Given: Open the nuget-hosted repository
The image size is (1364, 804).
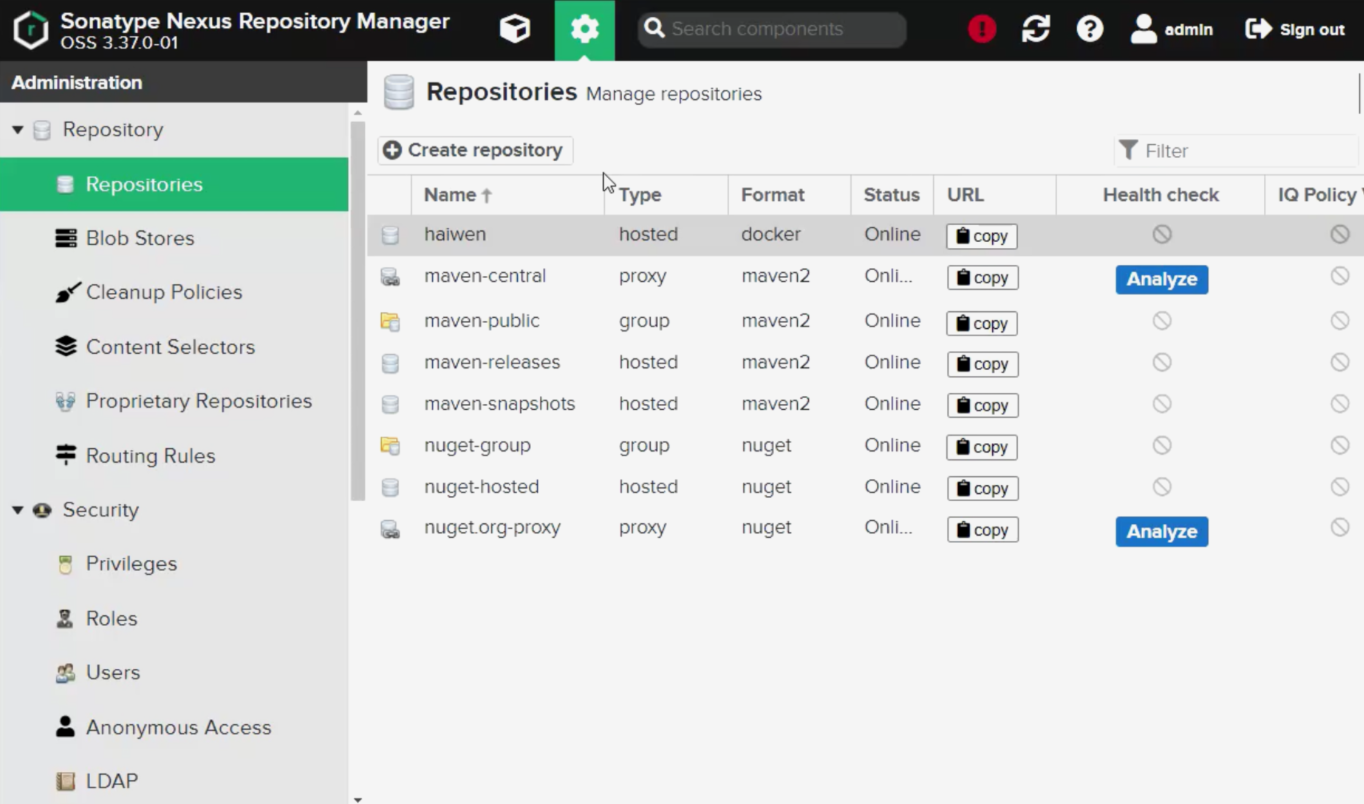Looking at the screenshot, I should point(865,487).
